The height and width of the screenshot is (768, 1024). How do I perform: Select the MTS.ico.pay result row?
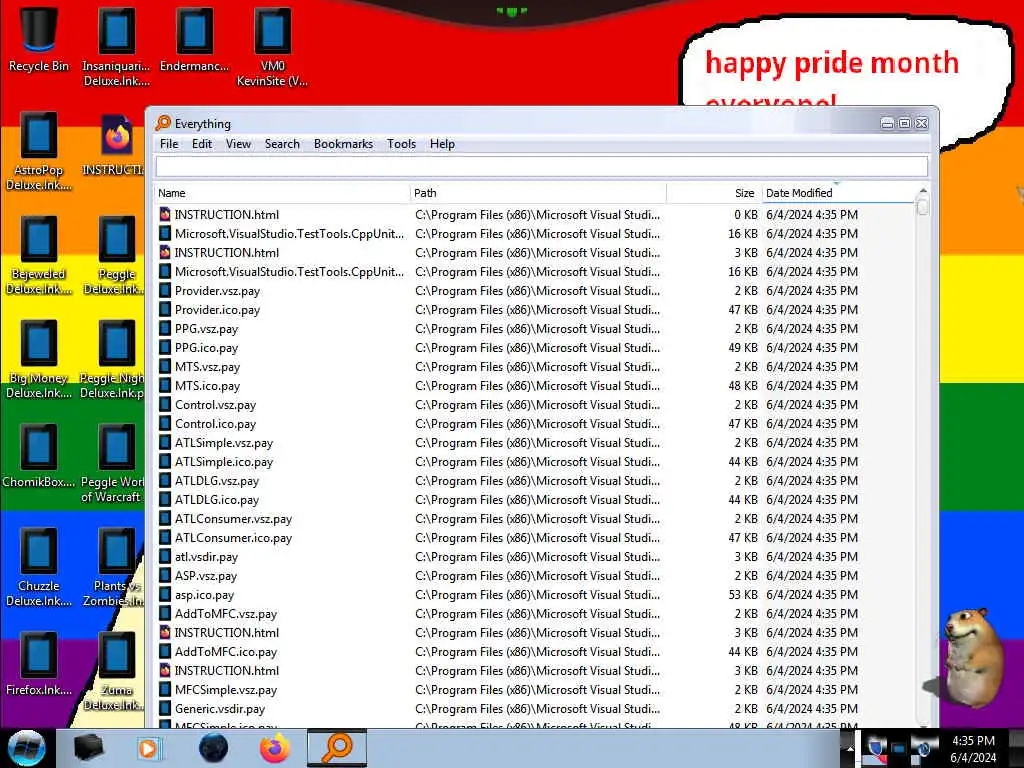[536, 385]
